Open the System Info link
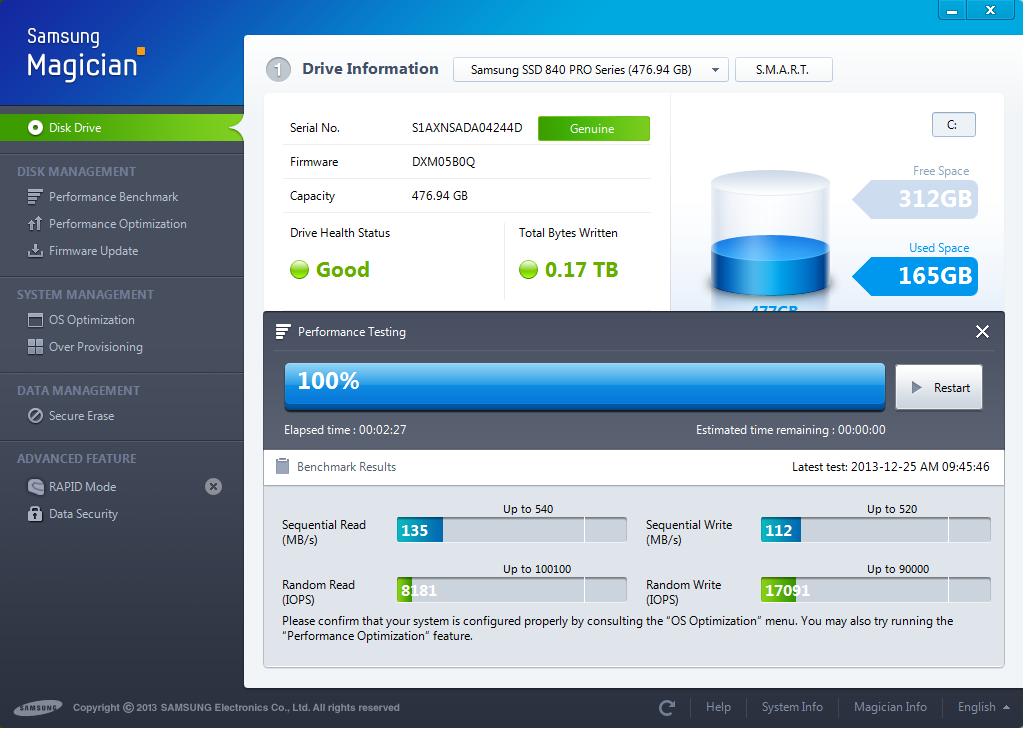 (x=792, y=707)
